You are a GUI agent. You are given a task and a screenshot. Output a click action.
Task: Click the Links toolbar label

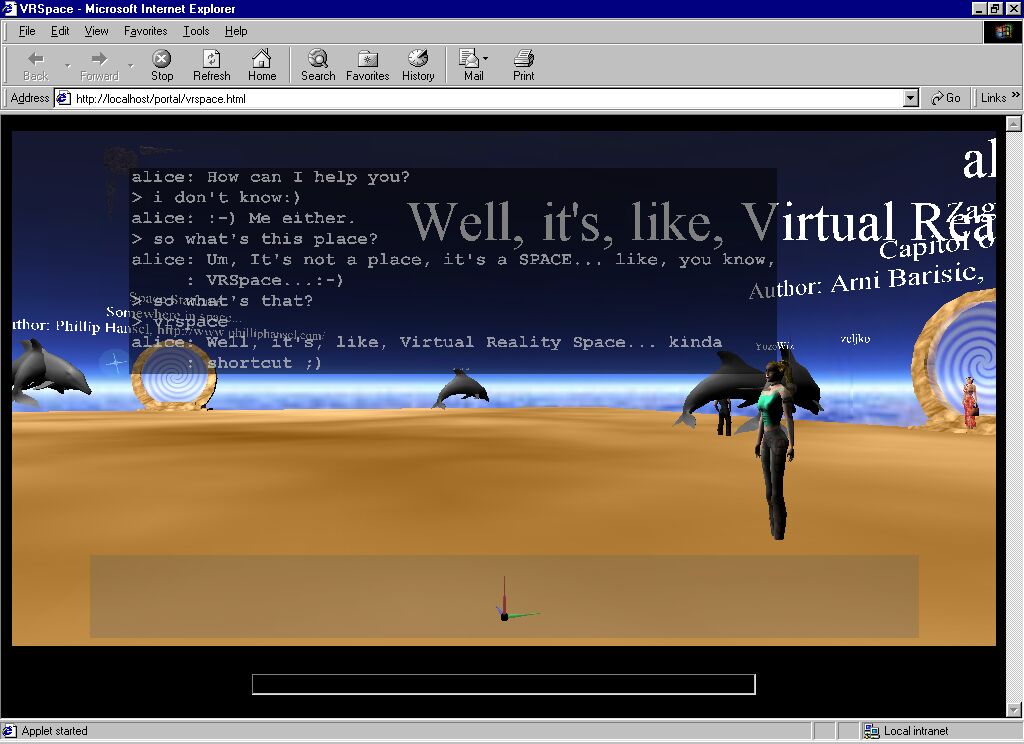click(x=993, y=98)
